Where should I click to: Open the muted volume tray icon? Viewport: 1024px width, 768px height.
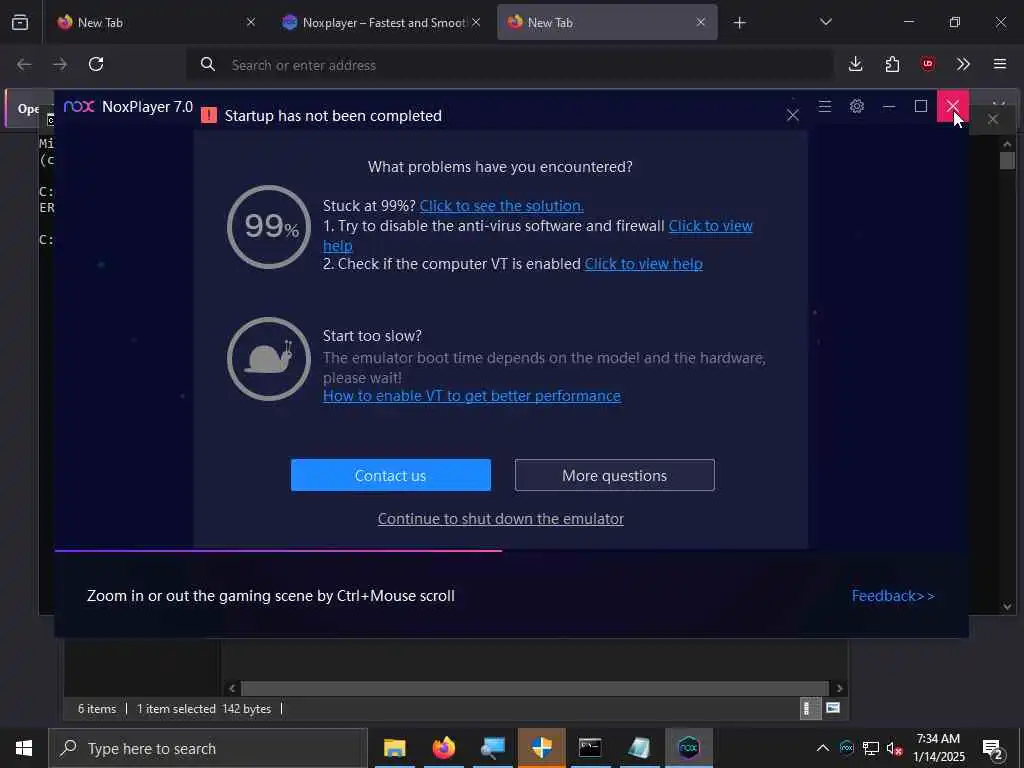pyautogui.click(x=894, y=748)
